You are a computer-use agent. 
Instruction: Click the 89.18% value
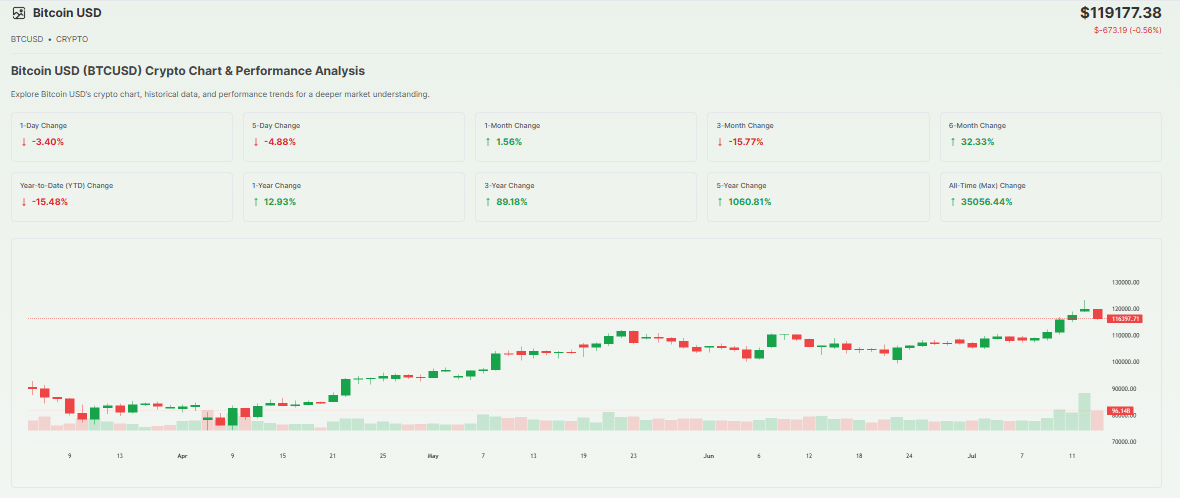click(x=512, y=202)
